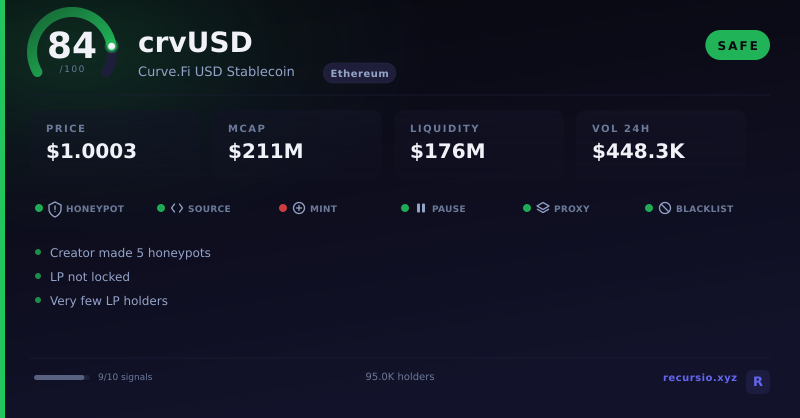Select the Ethereum chain tag
The width and height of the screenshot is (800, 418).
click(359, 73)
